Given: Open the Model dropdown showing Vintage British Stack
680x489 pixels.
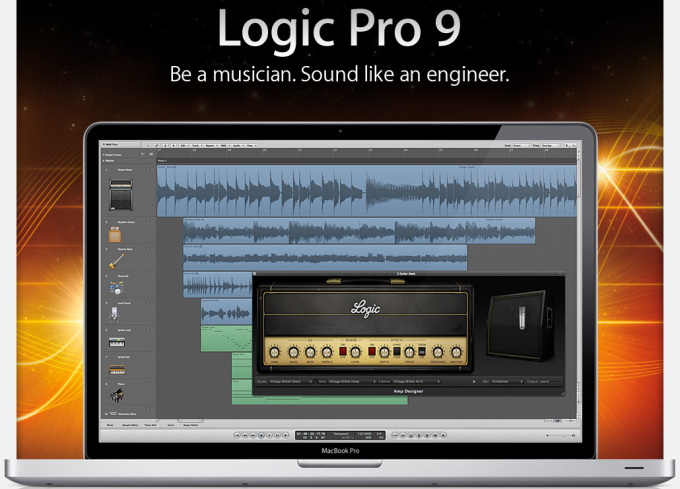Looking at the screenshot, I should click(x=291, y=381).
